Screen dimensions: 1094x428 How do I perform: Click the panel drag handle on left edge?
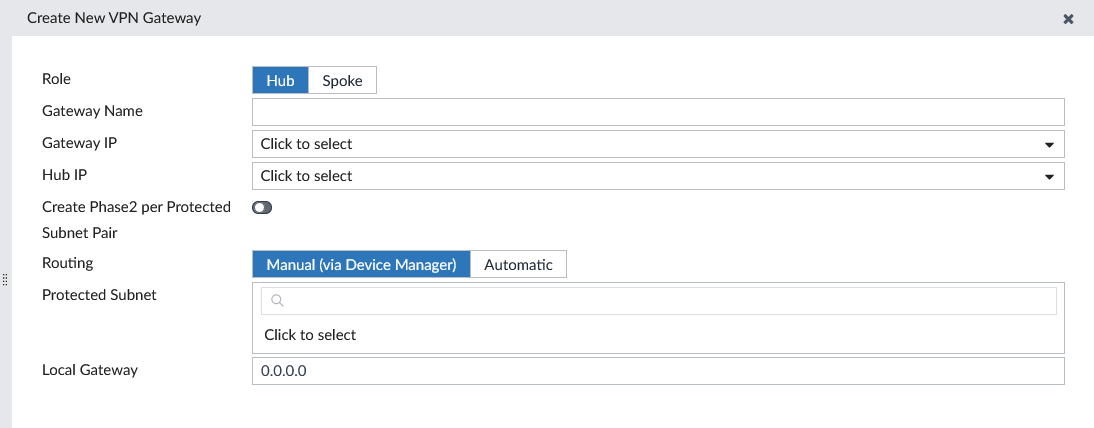pyautogui.click(x=6, y=280)
